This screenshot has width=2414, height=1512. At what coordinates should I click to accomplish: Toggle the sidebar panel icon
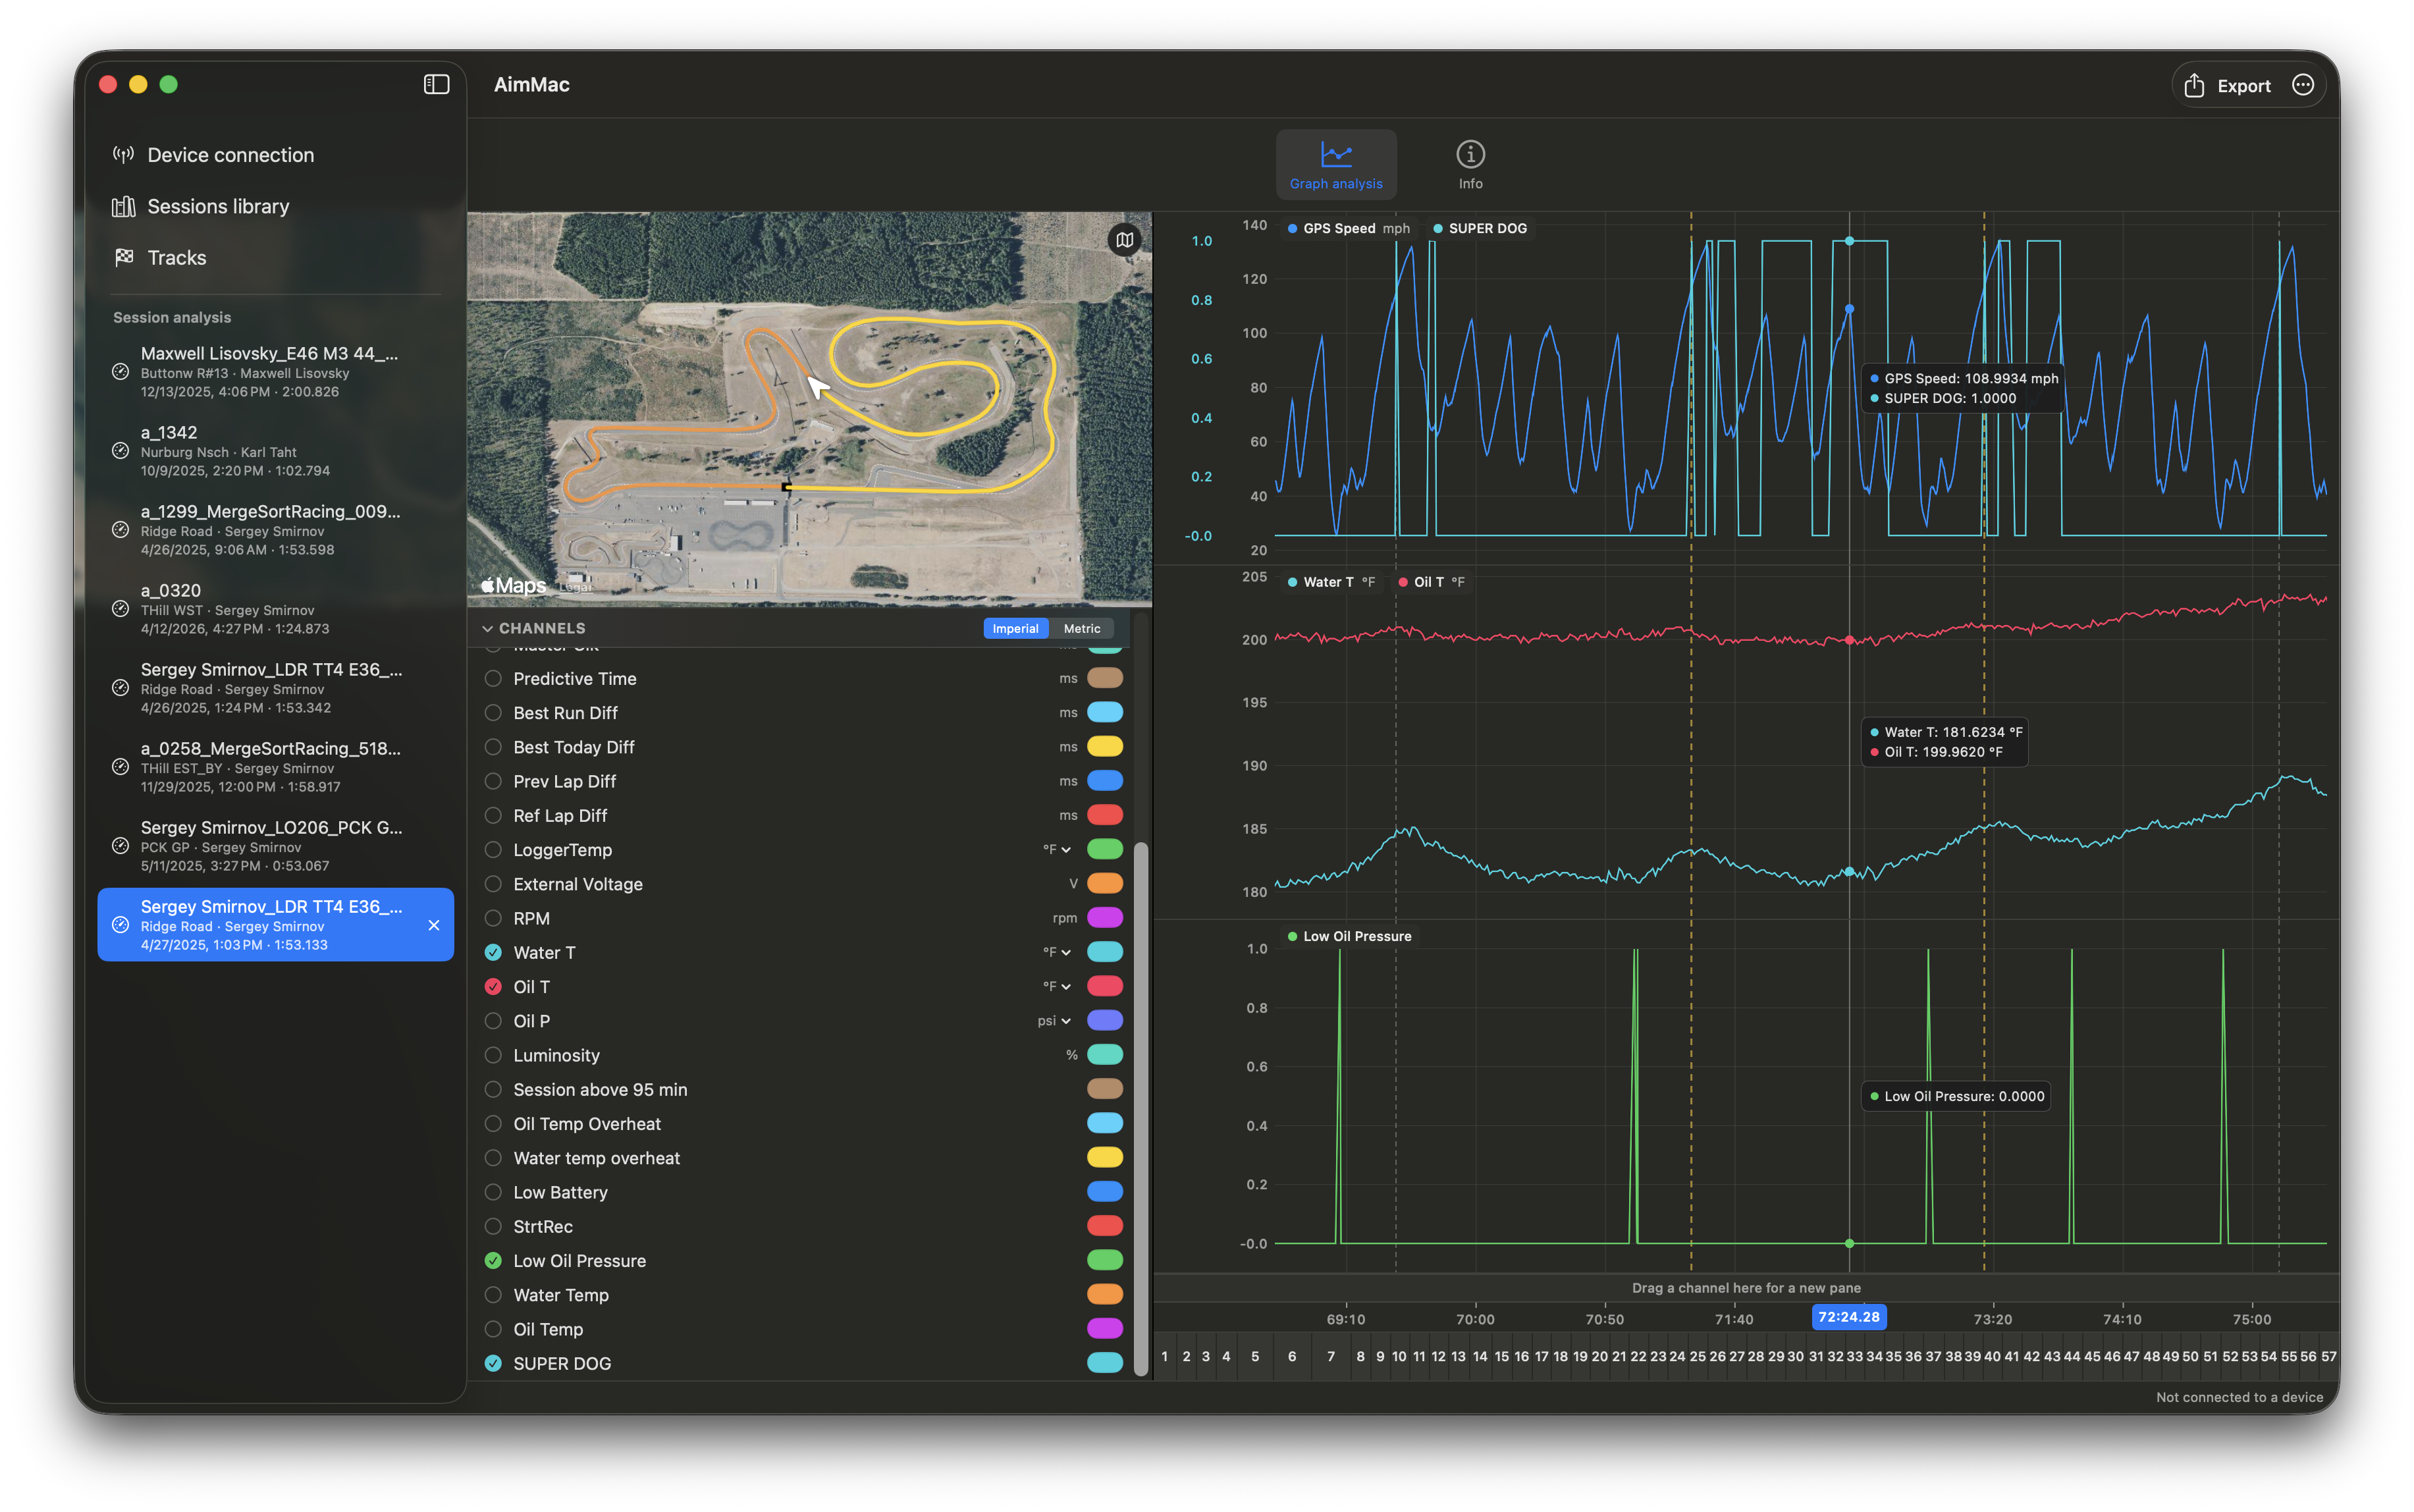(436, 85)
